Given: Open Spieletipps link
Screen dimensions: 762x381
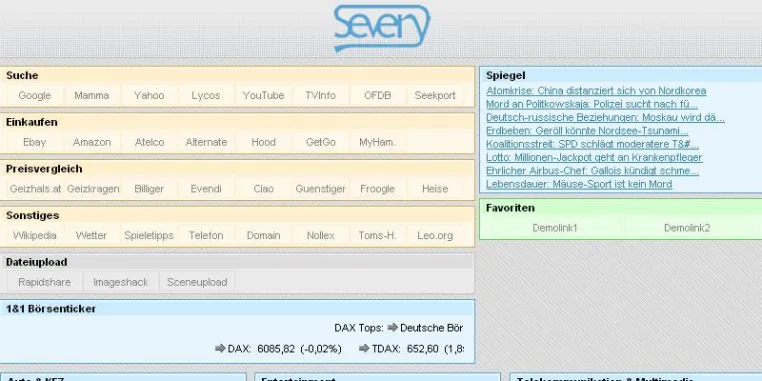Looking at the screenshot, I should (x=149, y=235).
